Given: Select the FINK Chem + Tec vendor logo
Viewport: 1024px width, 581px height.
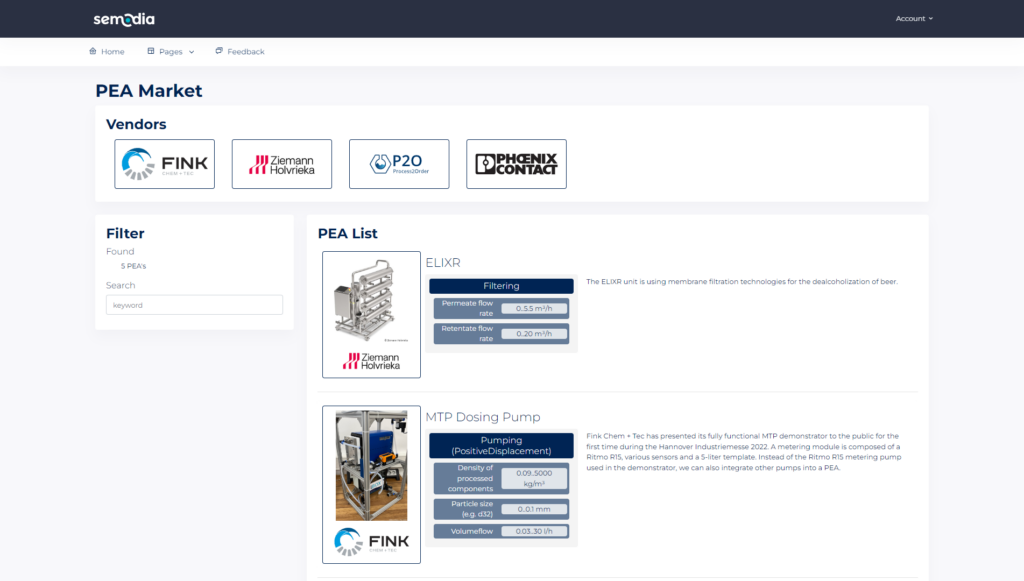Looking at the screenshot, I should [165, 164].
